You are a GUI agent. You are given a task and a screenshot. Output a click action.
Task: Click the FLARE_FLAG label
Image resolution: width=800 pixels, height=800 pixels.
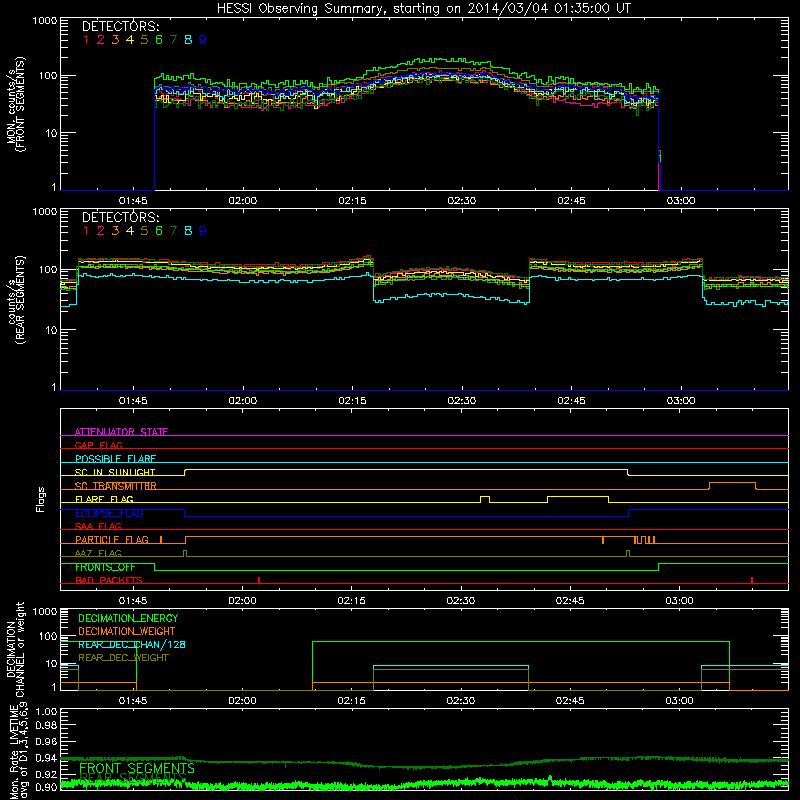tap(104, 499)
